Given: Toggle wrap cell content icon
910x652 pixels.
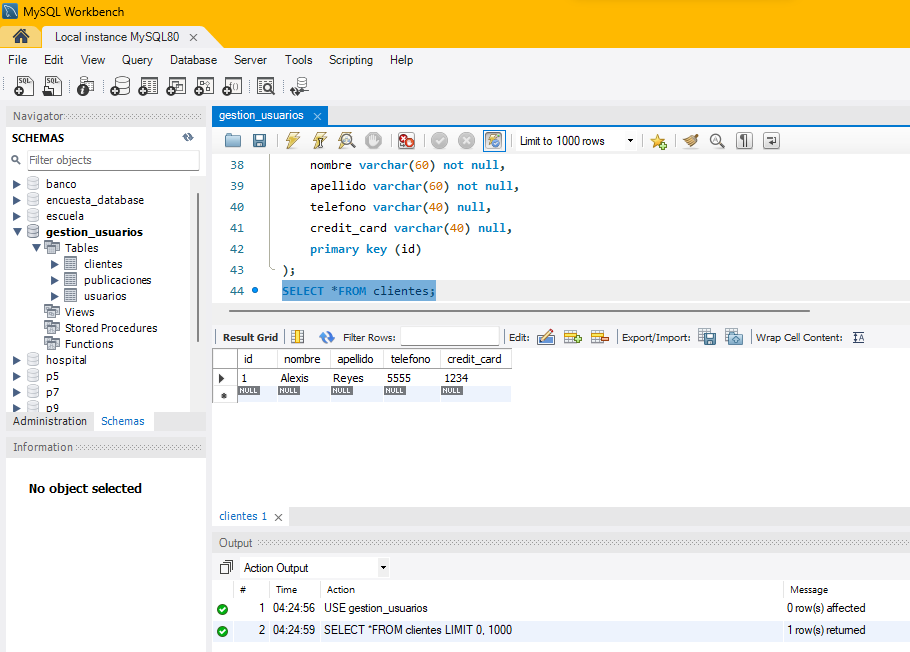Looking at the screenshot, I should [x=858, y=338].
